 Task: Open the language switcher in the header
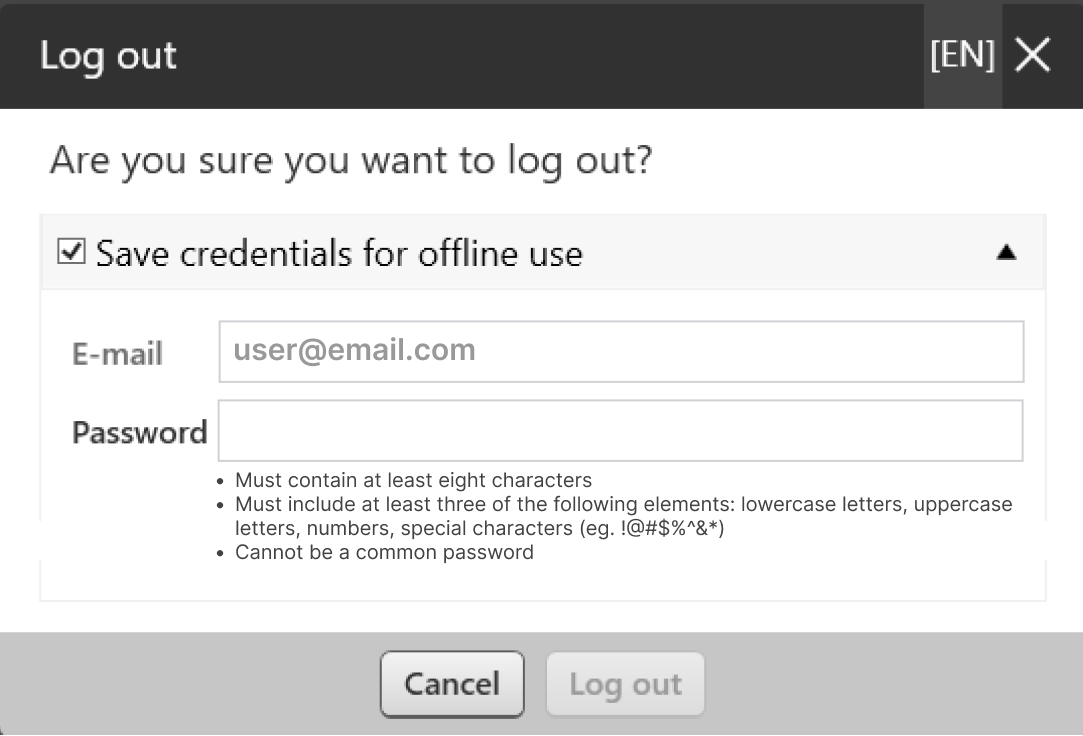[961, 56]
